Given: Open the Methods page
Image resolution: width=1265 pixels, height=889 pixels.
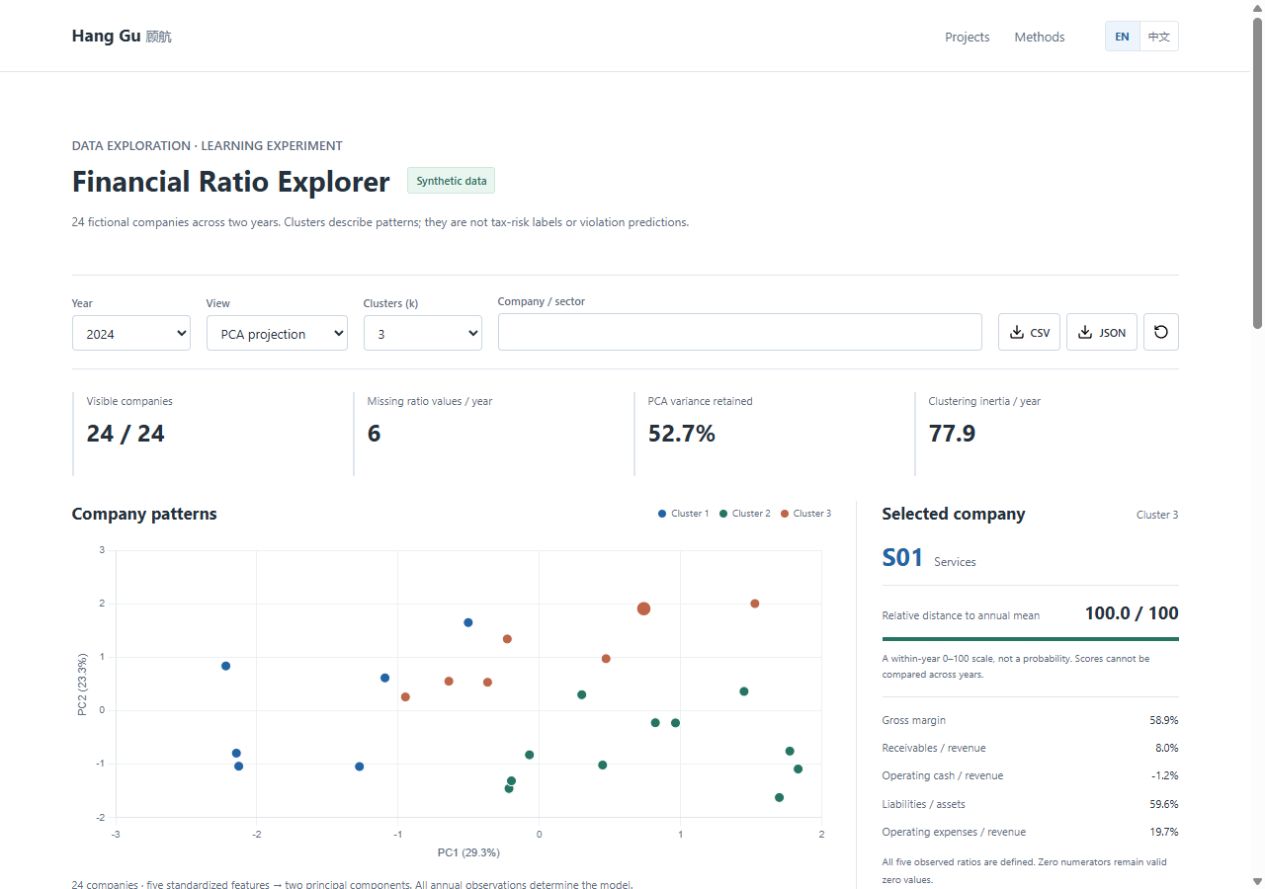Looking at the screenshot, I should [x=1039, y=37].
